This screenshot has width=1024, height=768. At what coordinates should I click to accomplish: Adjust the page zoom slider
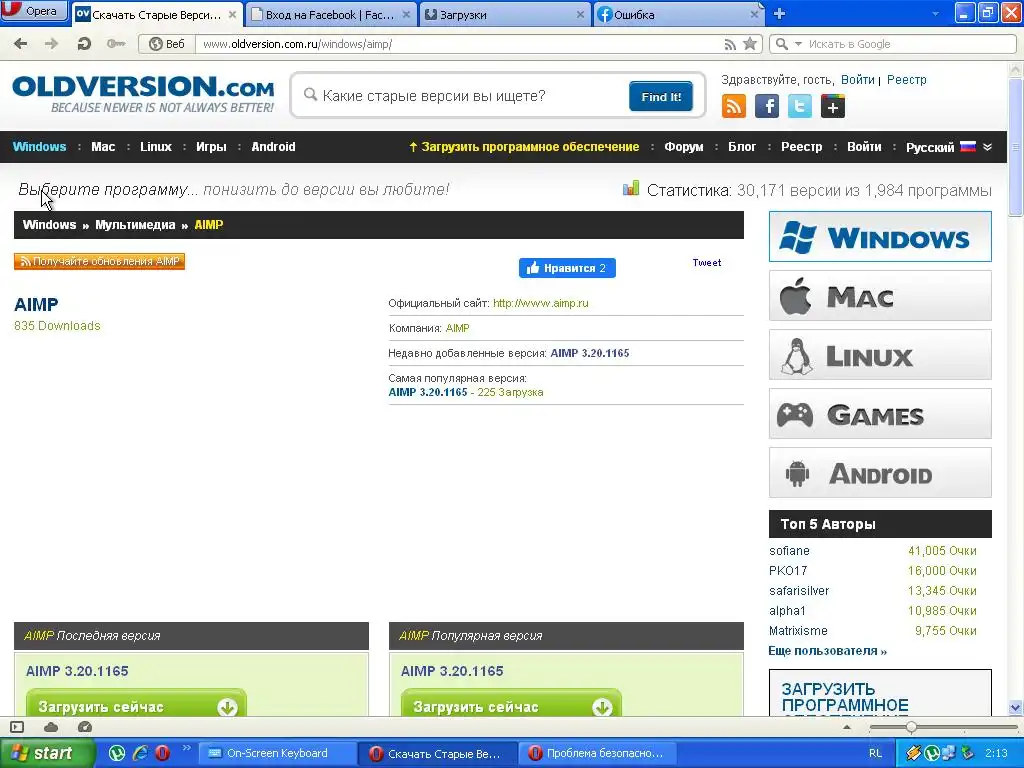pyautogui.click(x=910, y=727)
